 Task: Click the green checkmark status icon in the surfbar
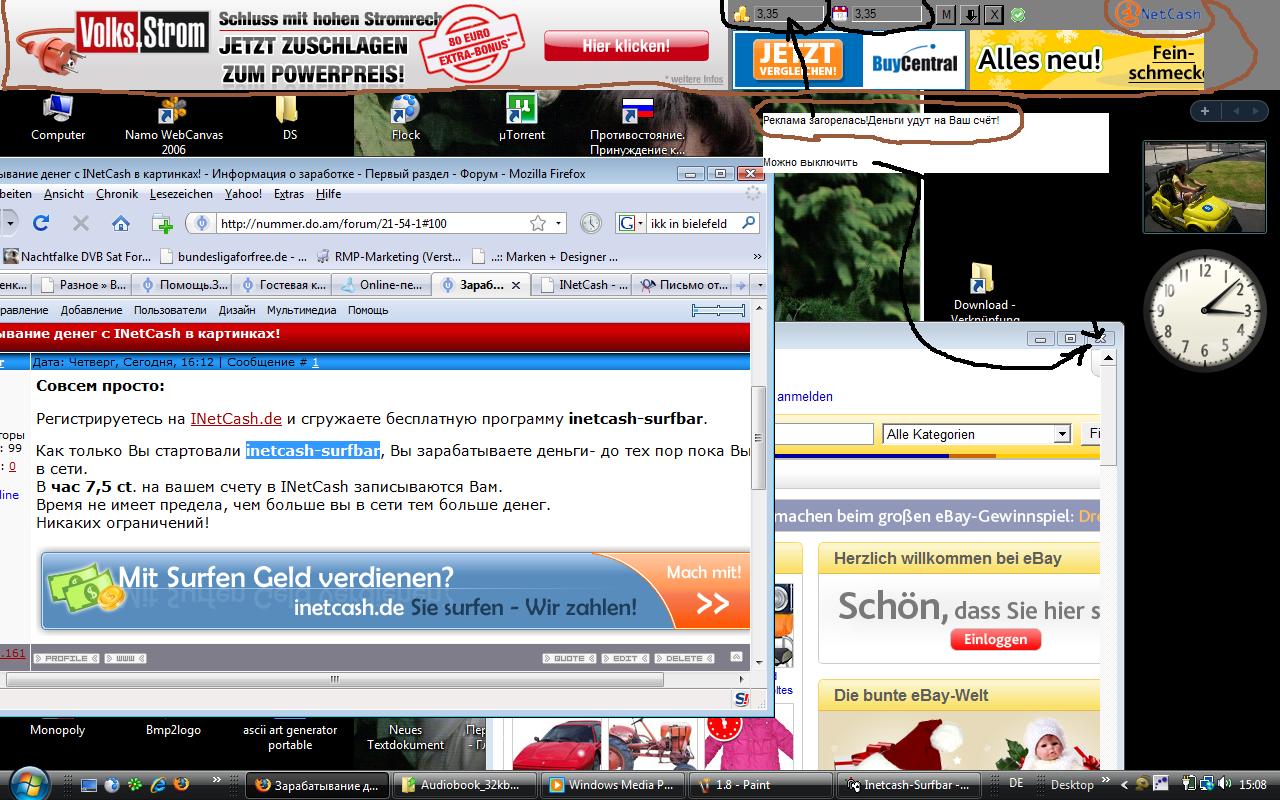pyautogui.click(x=1017, y=14)
